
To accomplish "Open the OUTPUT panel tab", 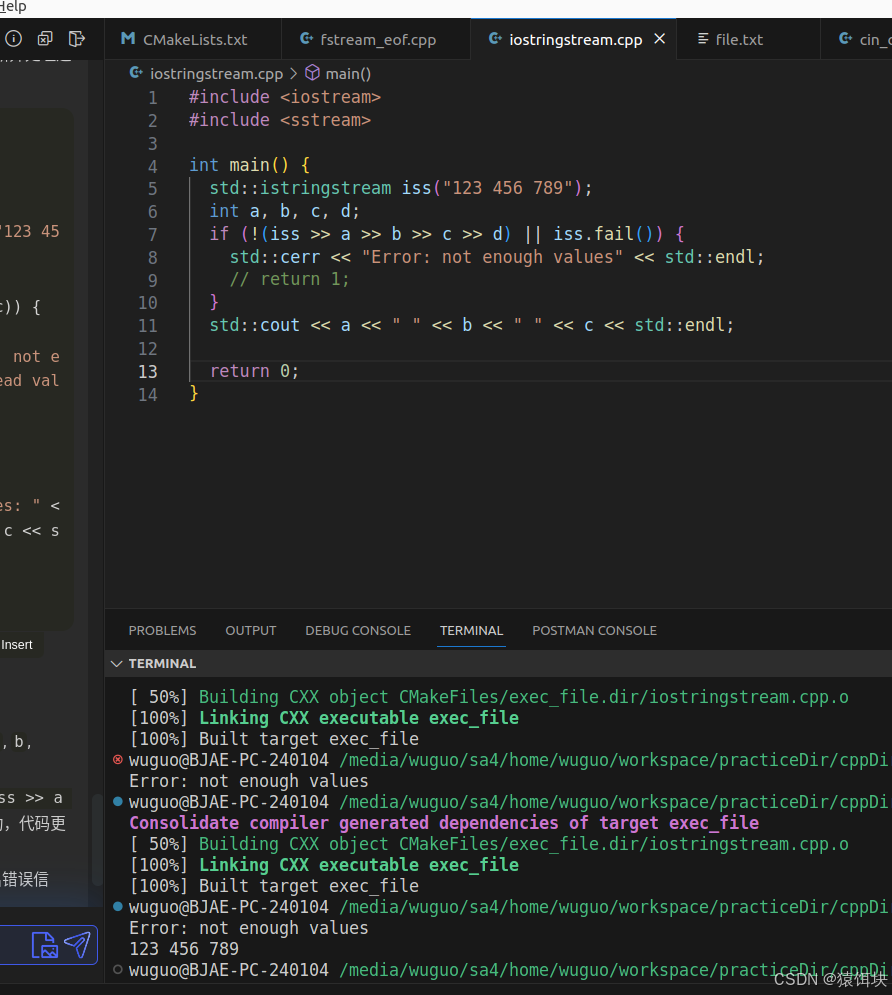I will point(251,630).
